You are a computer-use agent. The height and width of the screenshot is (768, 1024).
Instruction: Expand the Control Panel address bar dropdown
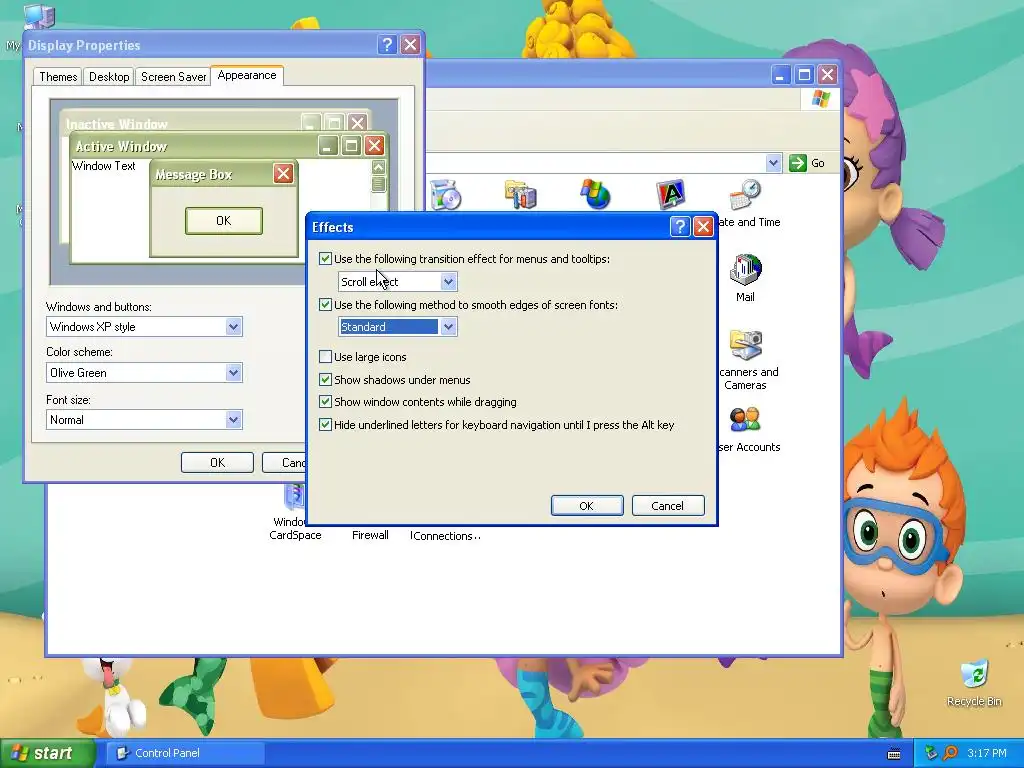coord(773,163)
